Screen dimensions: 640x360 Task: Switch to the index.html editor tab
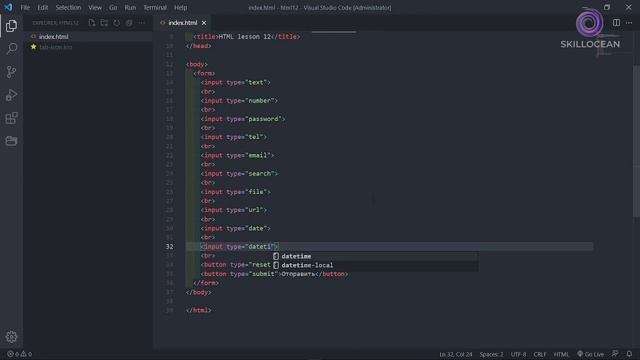click(x=182, y=23)
